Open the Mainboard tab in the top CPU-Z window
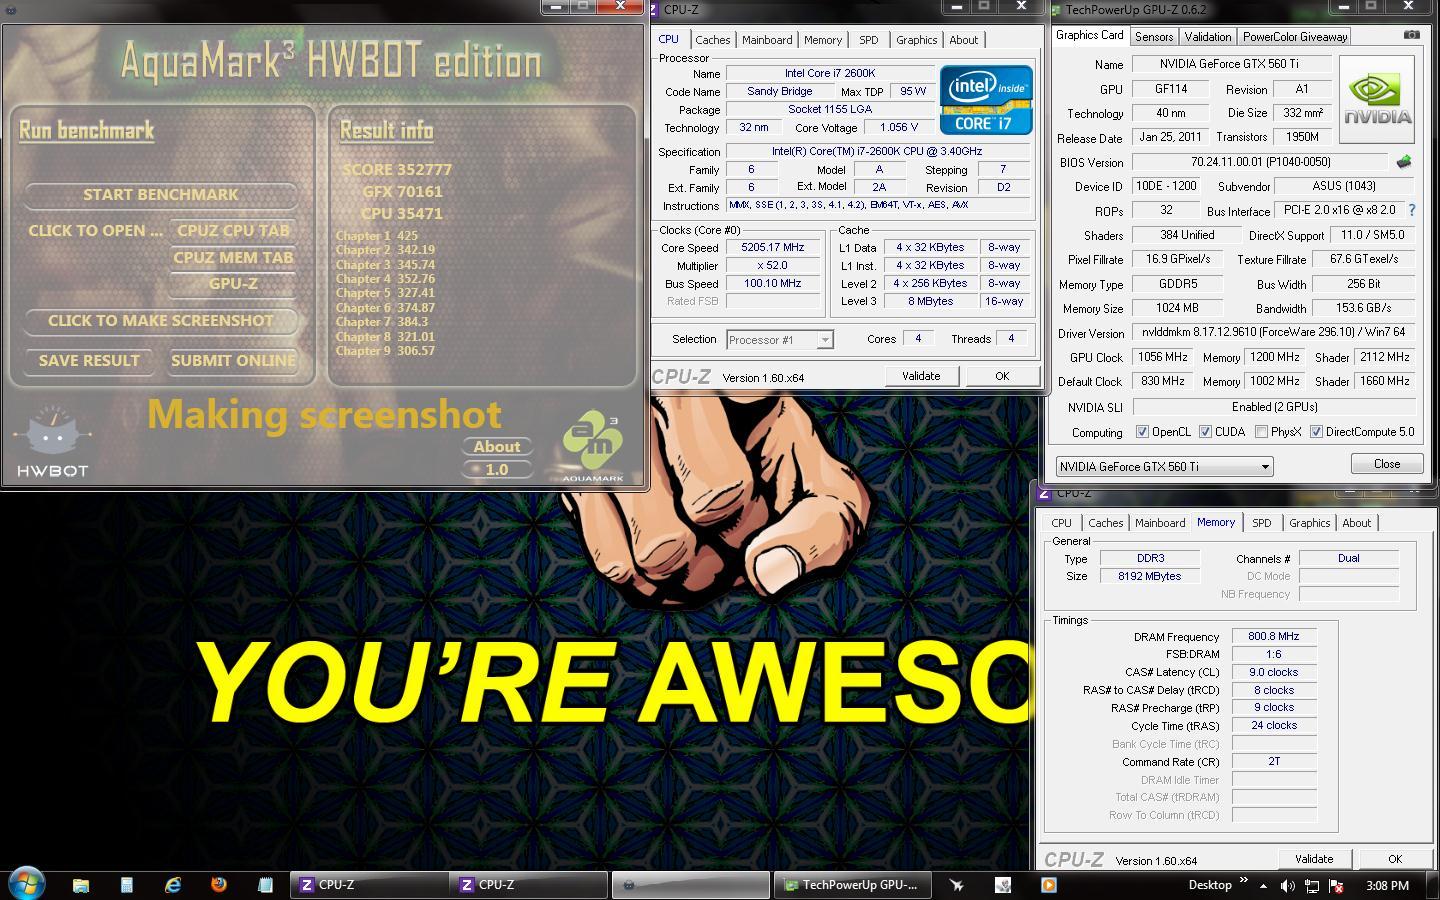 [767, 40]
